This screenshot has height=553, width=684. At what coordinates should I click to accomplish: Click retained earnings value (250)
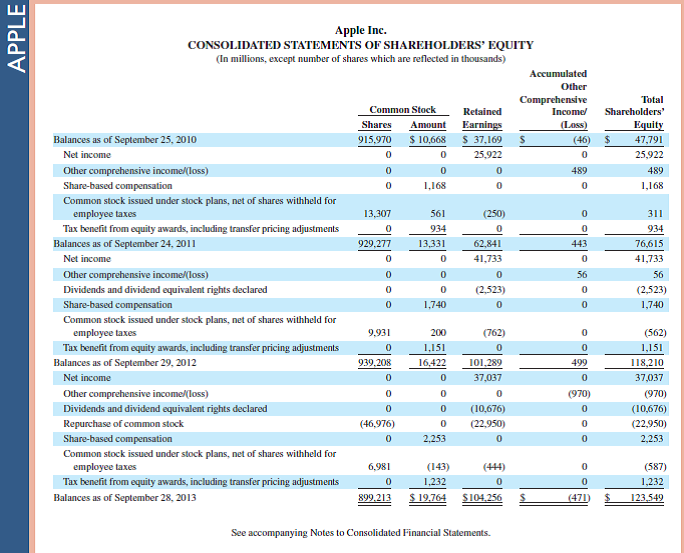pos(494,213)
